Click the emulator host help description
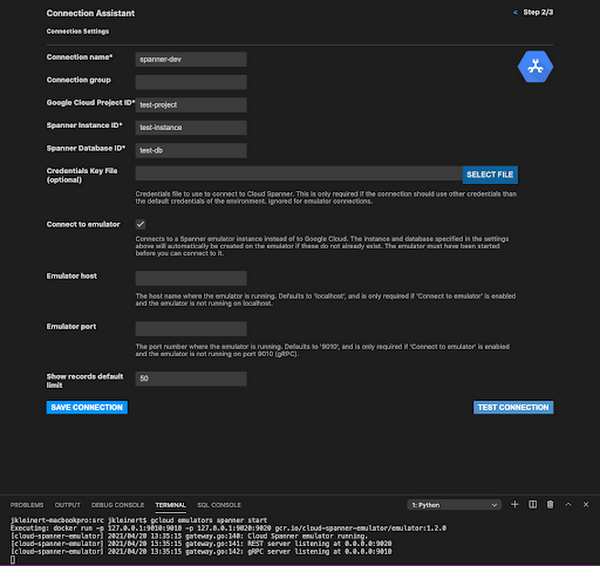 326,300
